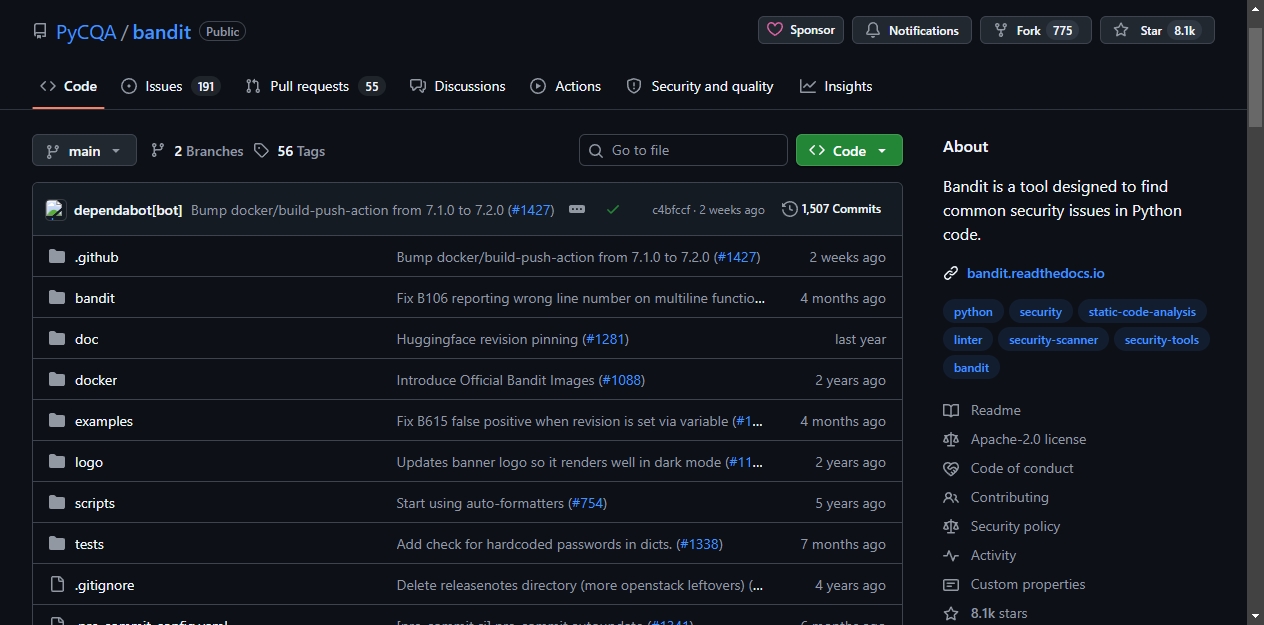Open the bandit folder

click(x=95, y=298)
